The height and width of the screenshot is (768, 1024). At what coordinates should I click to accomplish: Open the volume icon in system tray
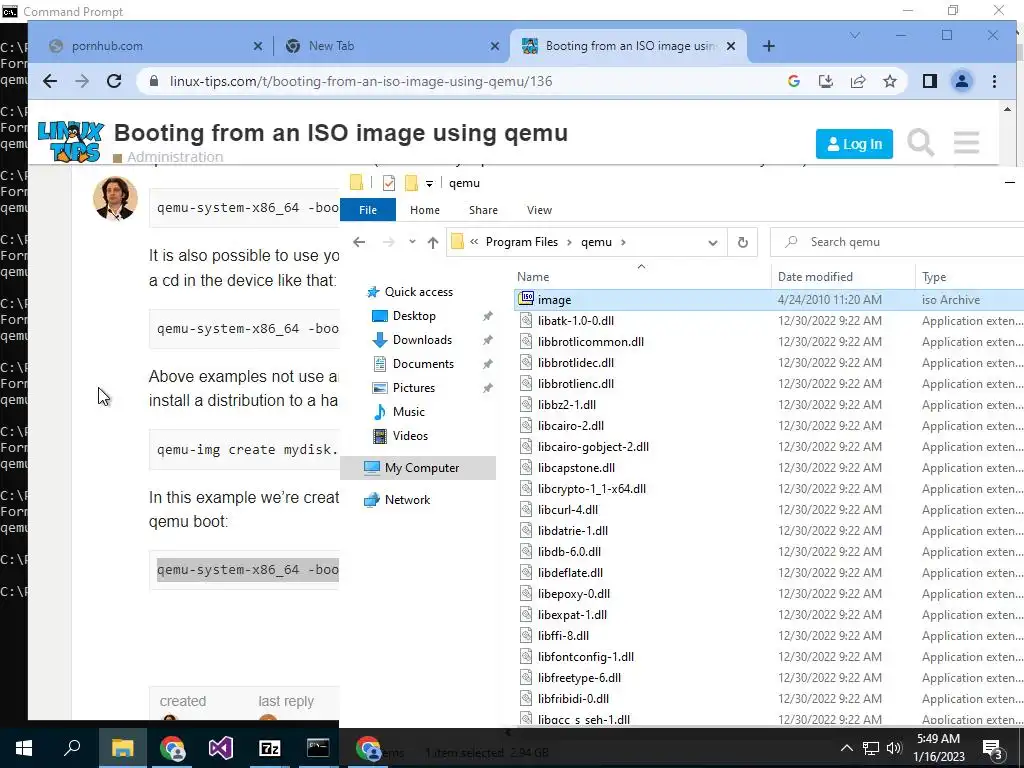point(894,748)
